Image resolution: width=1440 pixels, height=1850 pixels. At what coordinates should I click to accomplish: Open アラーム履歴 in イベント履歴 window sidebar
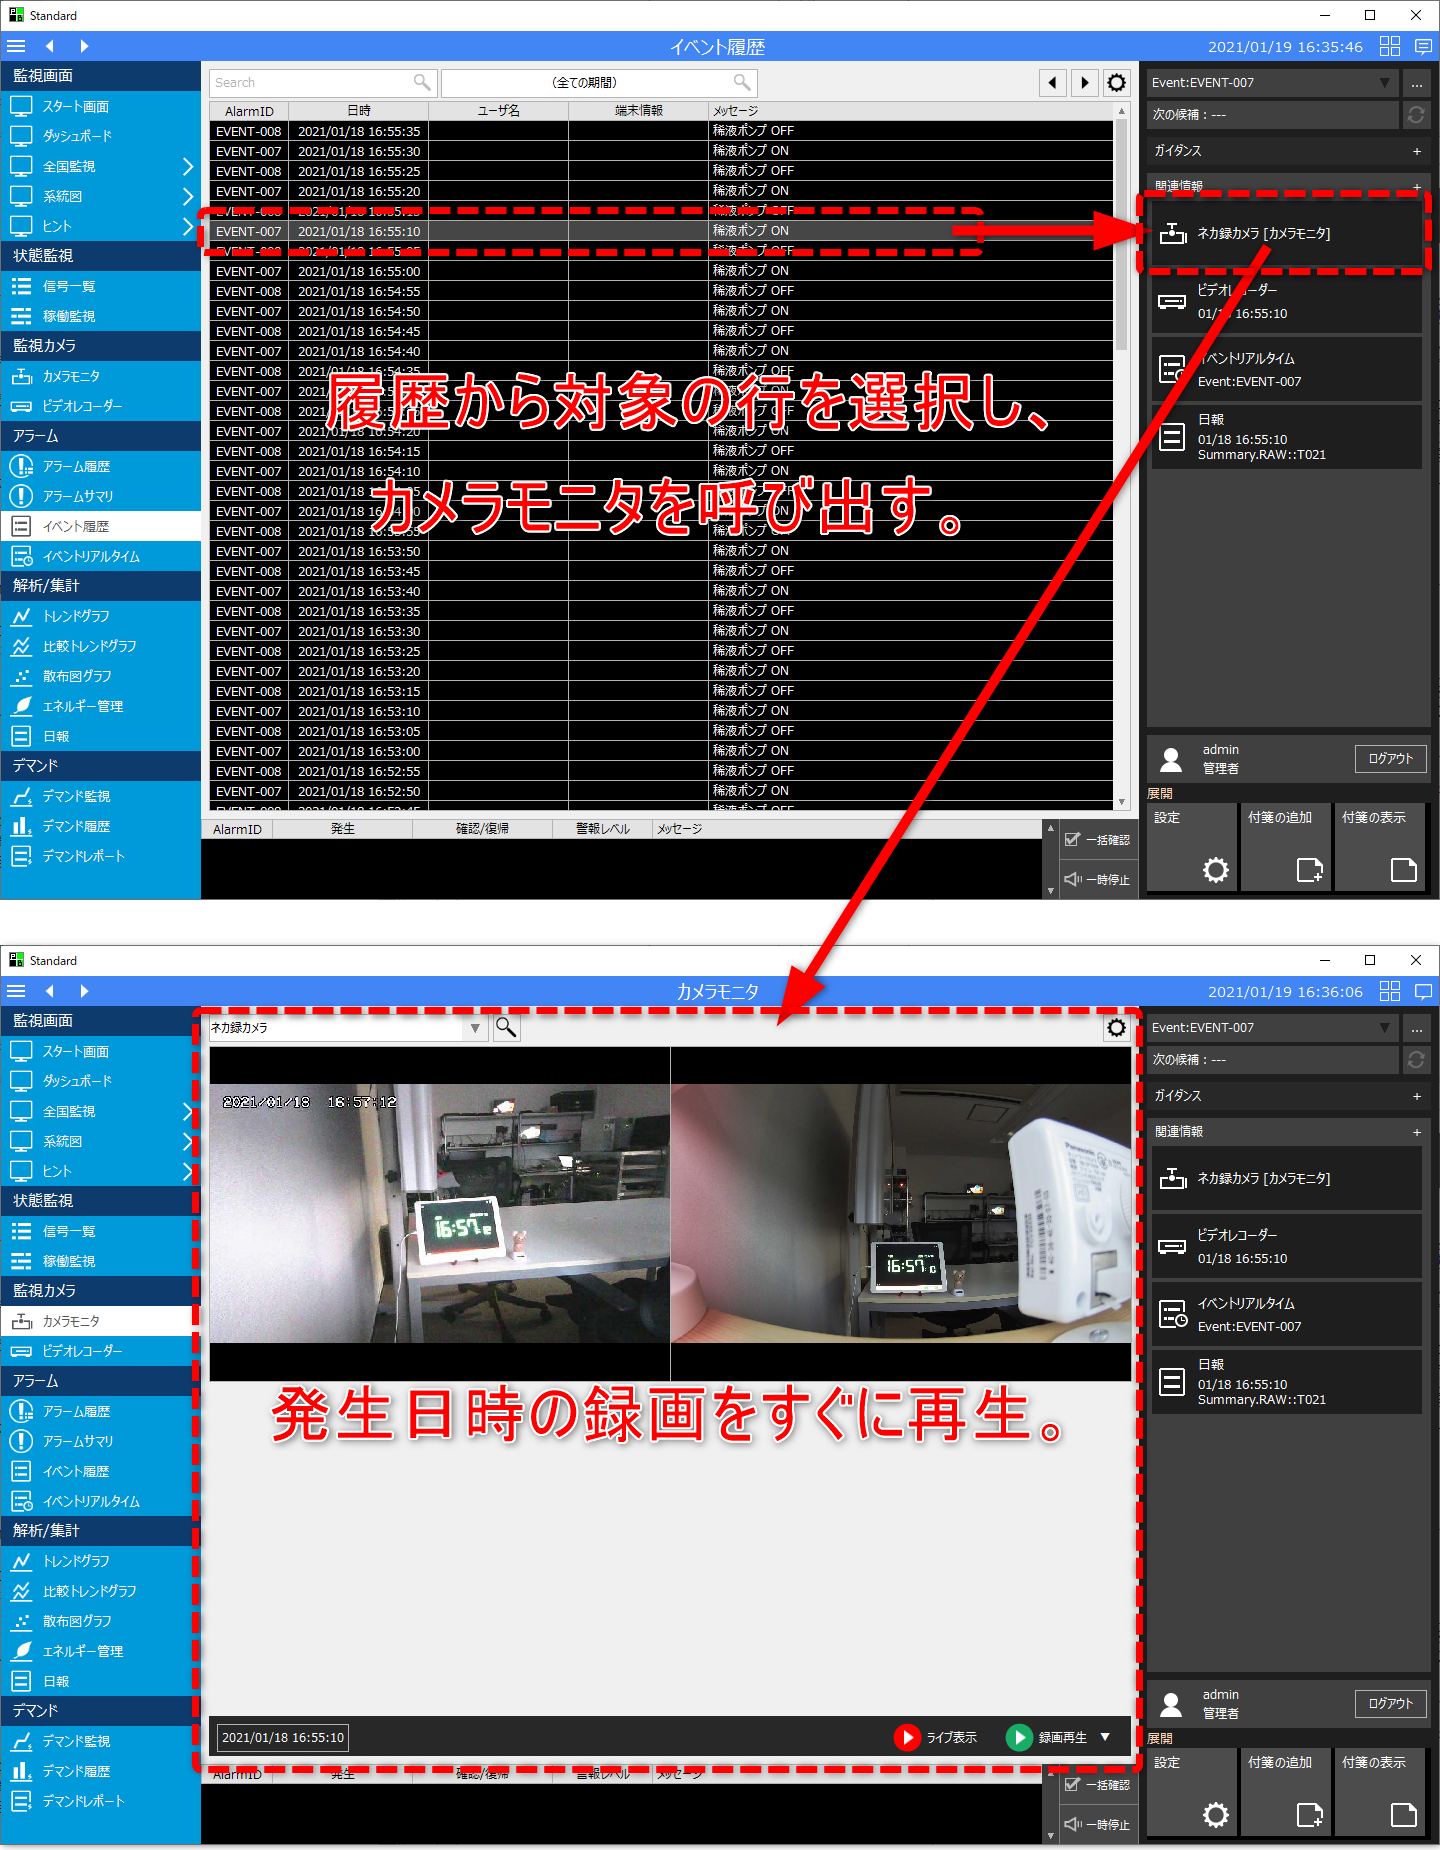[100, 466]
